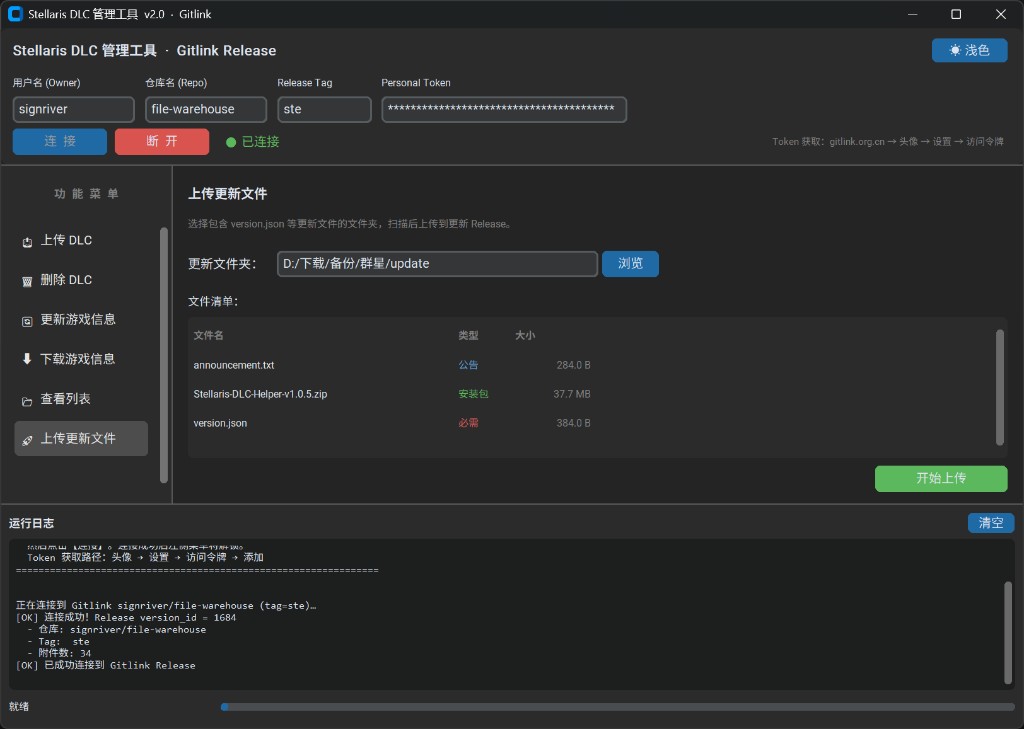The image size is (1024, 729).
Task: Focus the 用户名 (Owner) input field
Action: (x=74, y=110)
